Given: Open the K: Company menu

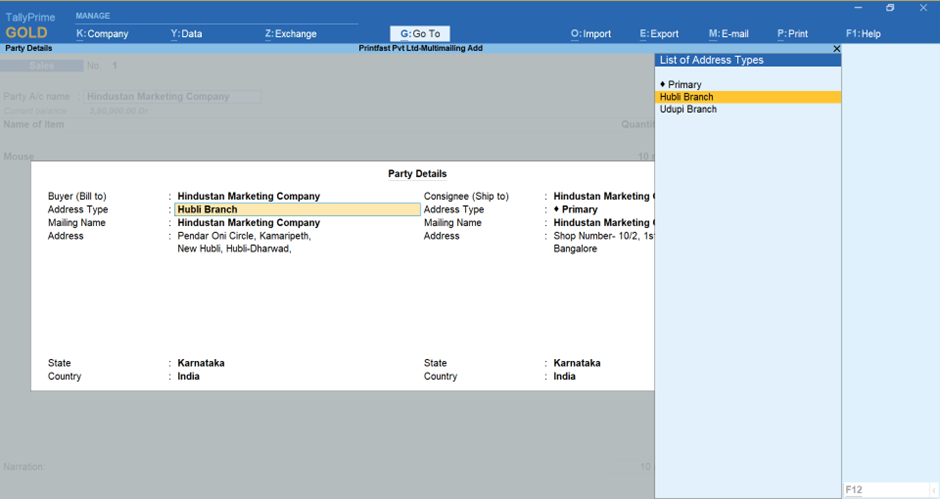Looking at the screenshot, I should 102,34.
